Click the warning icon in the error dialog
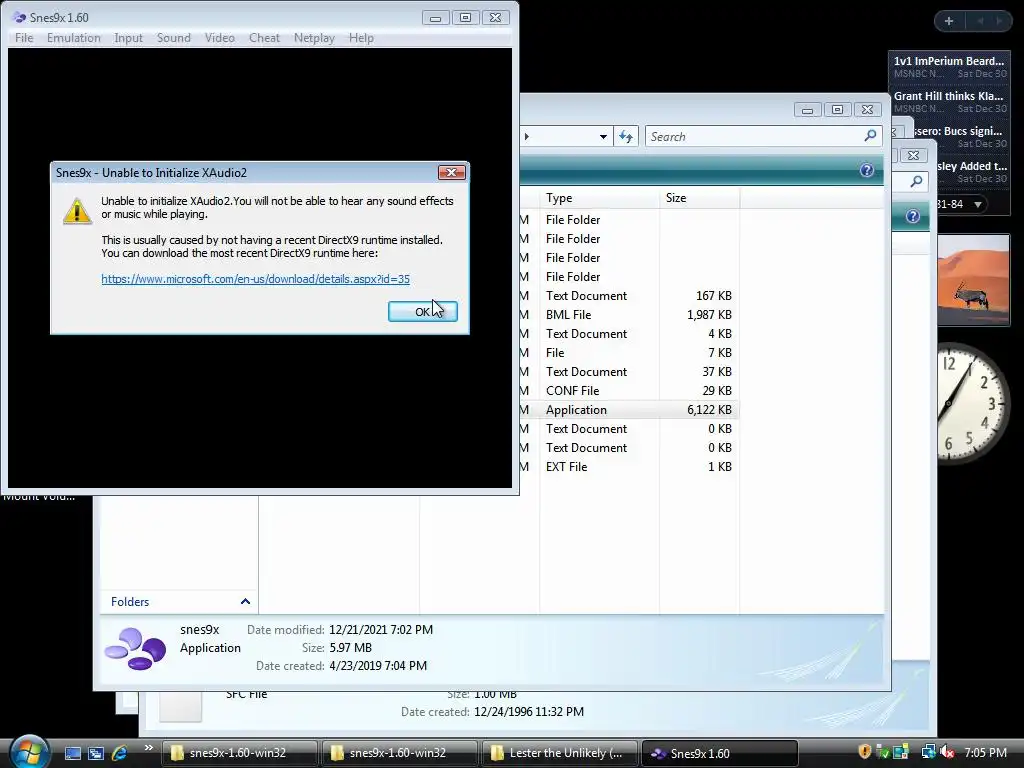The height and width of the screenshot is (768, 1024). (77, 211)
